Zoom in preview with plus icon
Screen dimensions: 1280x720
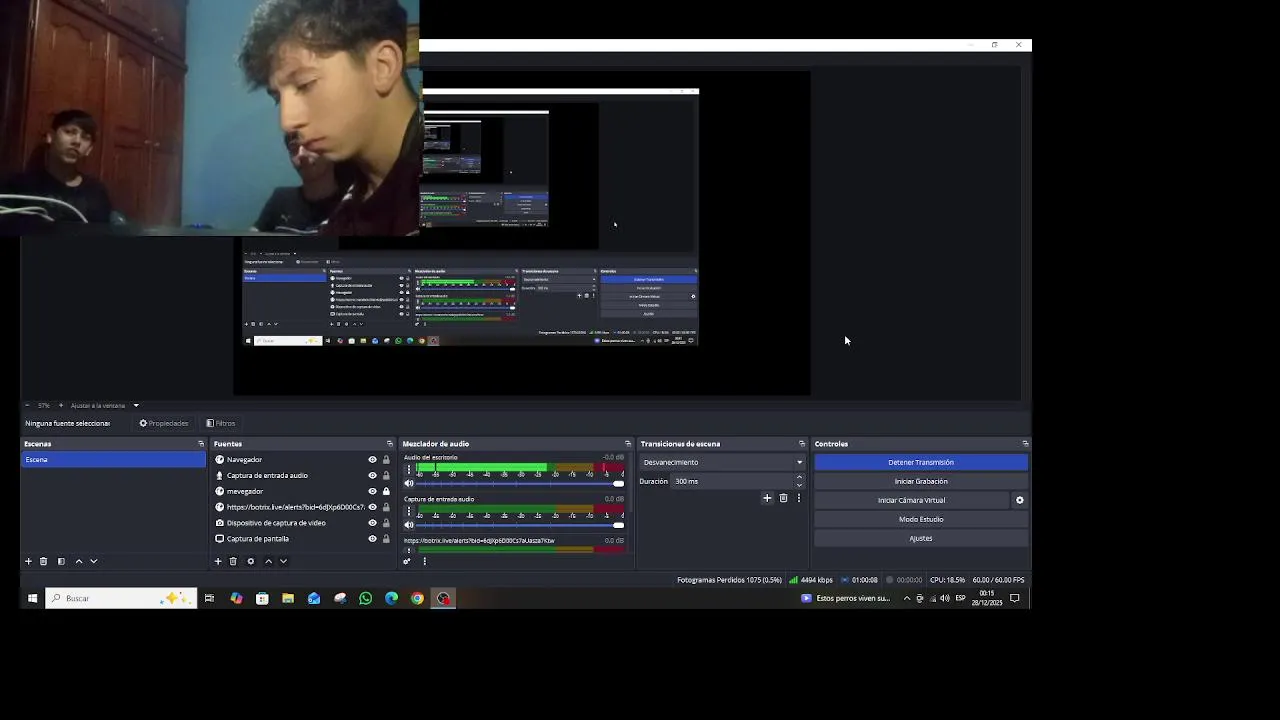coord(60,405)
